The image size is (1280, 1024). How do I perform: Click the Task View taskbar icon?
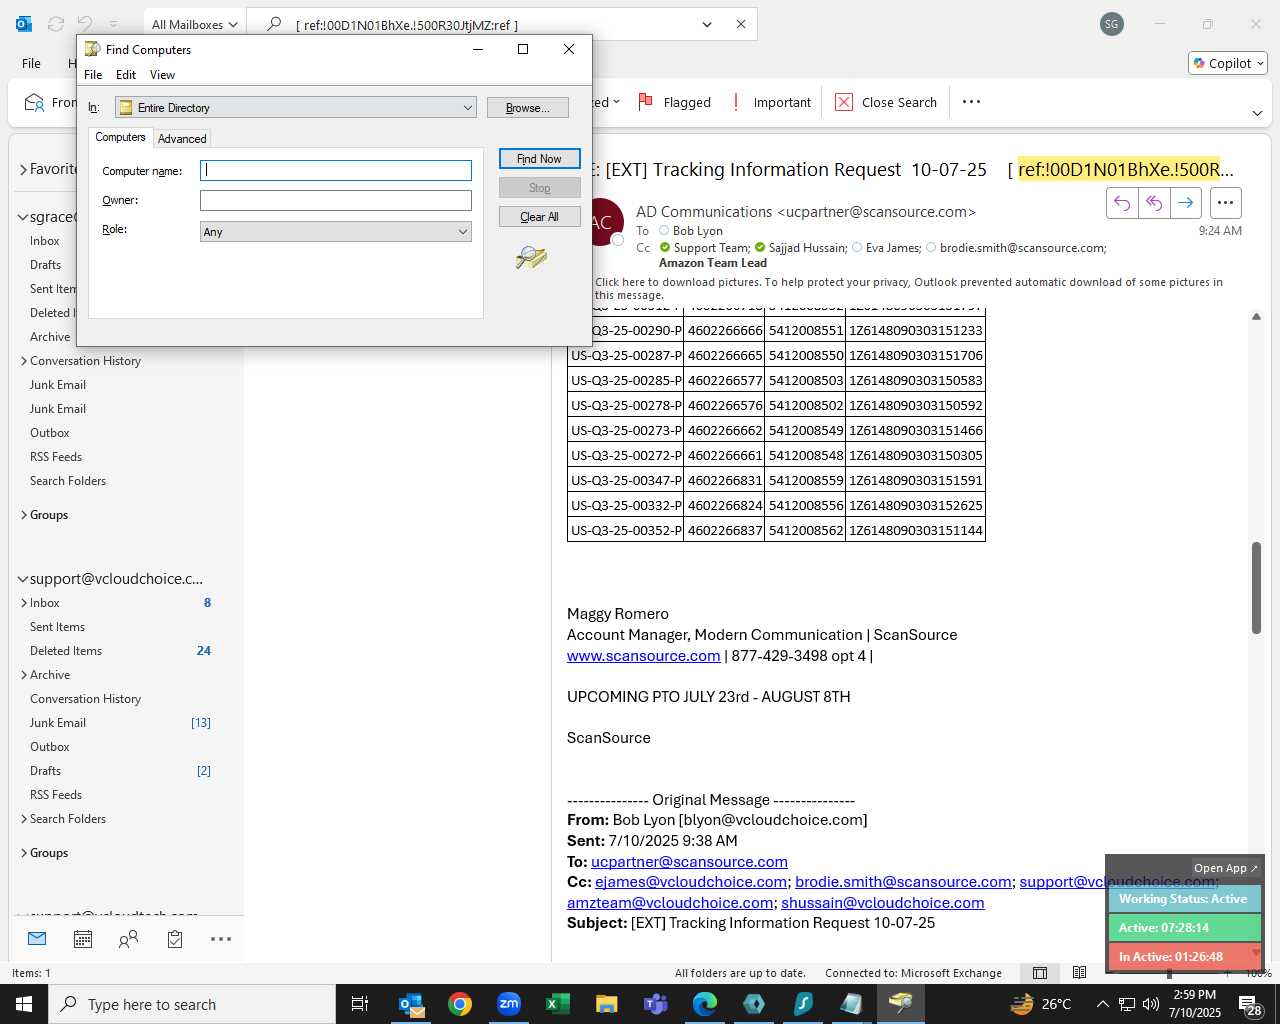[x=360, y=1004]
